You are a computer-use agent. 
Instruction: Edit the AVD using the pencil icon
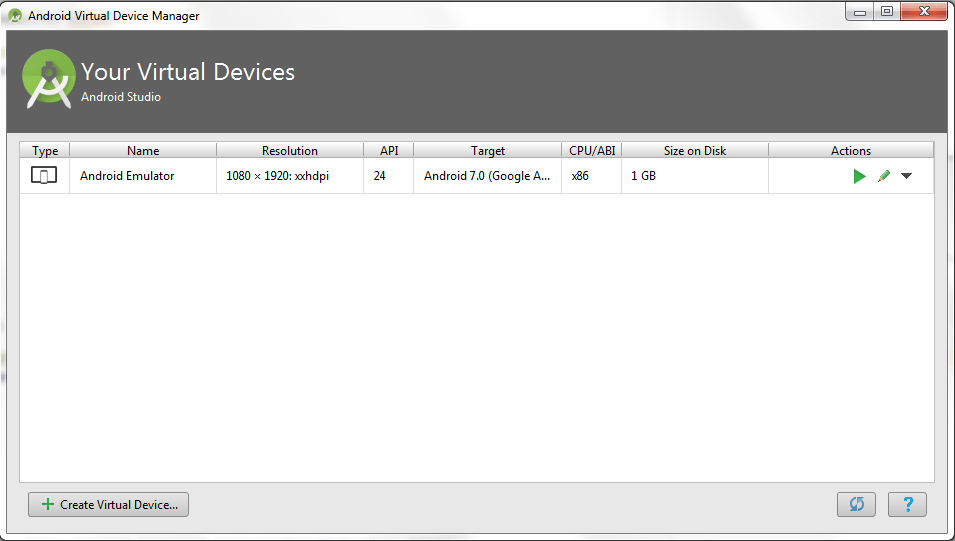[884, 176]
